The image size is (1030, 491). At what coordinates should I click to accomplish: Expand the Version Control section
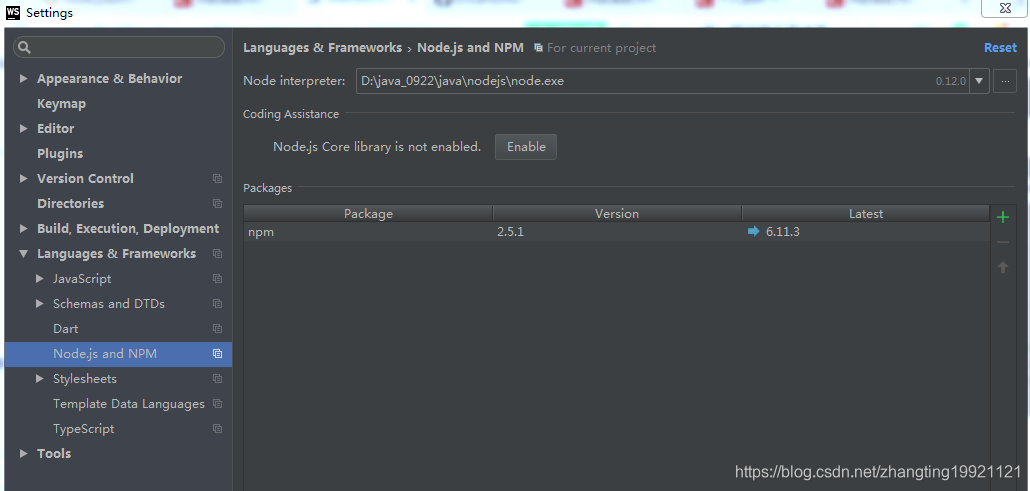tap(24, 179)
